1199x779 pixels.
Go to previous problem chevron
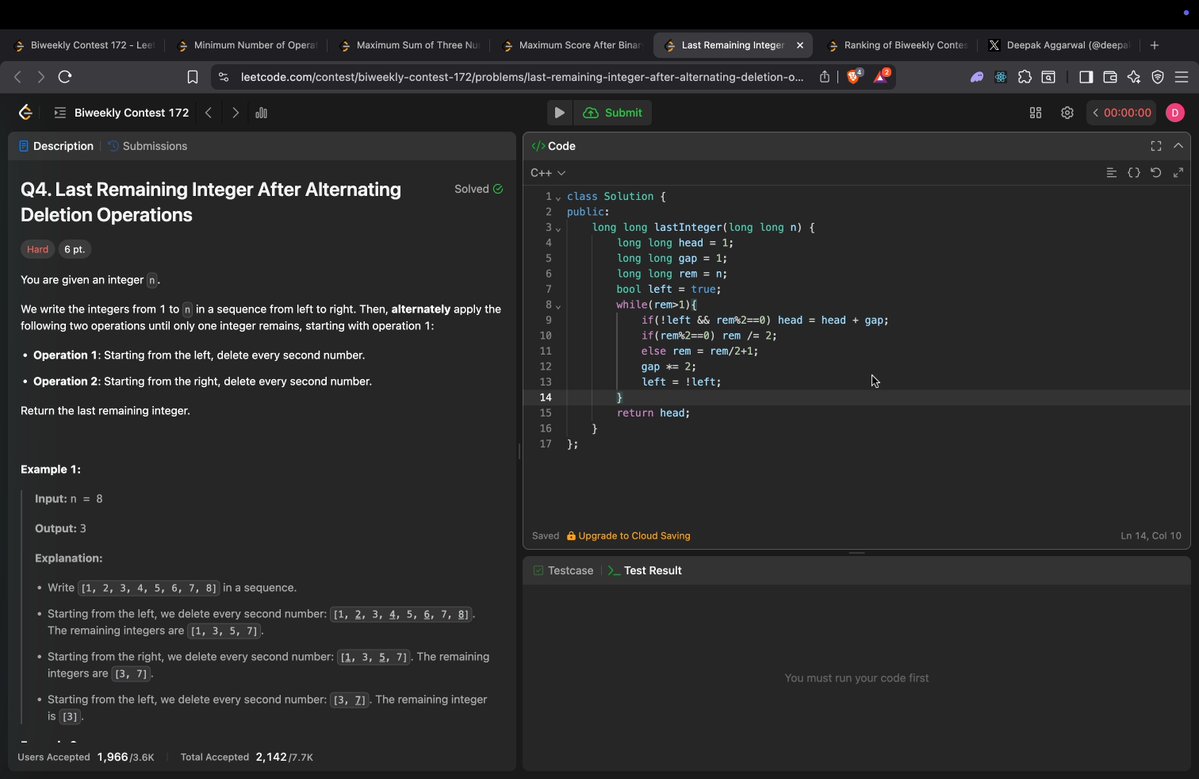pos(208,112)
